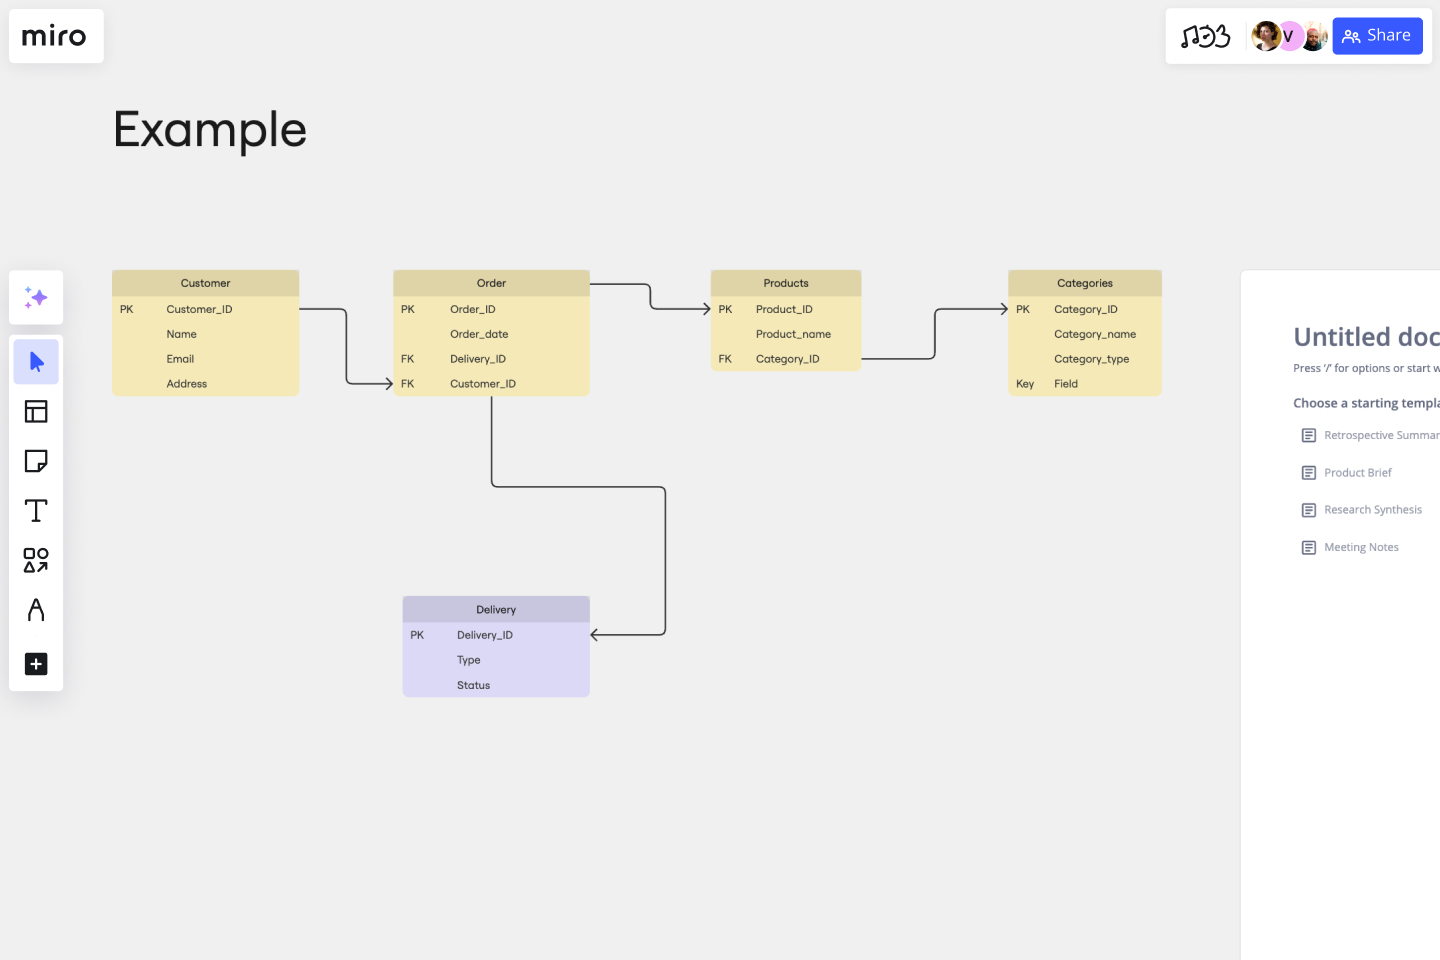This screenshot has width=1440, height=960.
Task: Open more tools with plus icon
Action: coord(36,664)
